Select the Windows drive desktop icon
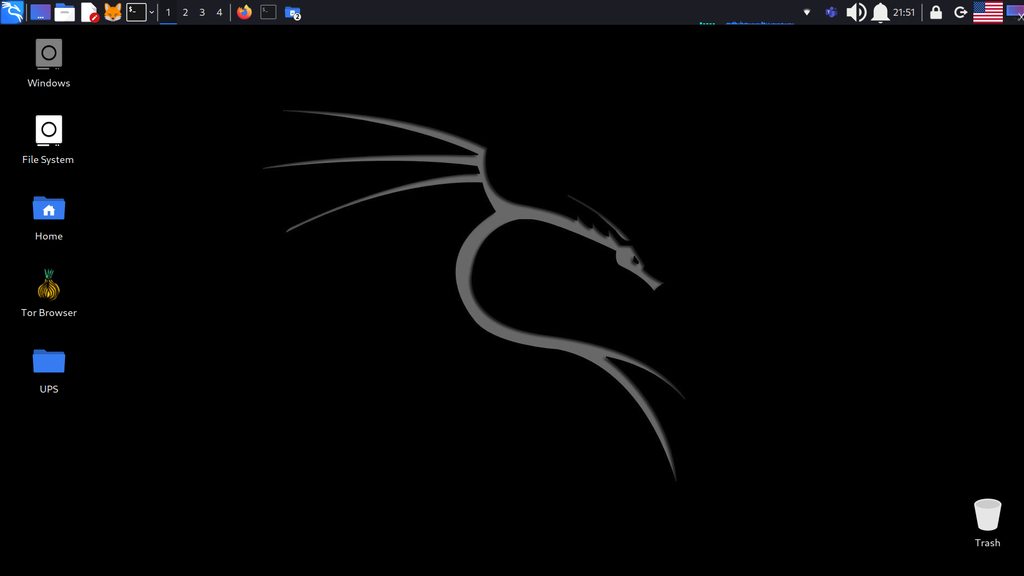1024x576 pixels. [48, 63]
